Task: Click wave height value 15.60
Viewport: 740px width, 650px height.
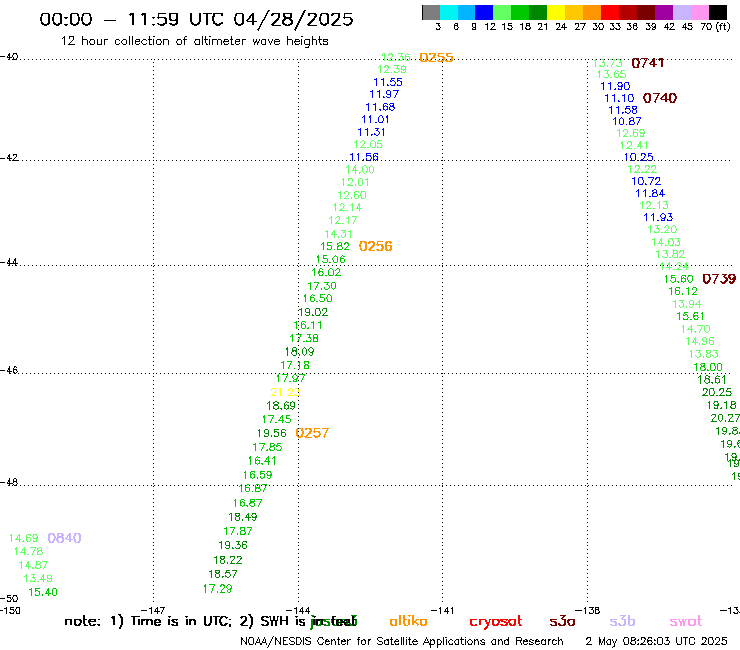Action: pyautogui.click(x=679, y=279)
